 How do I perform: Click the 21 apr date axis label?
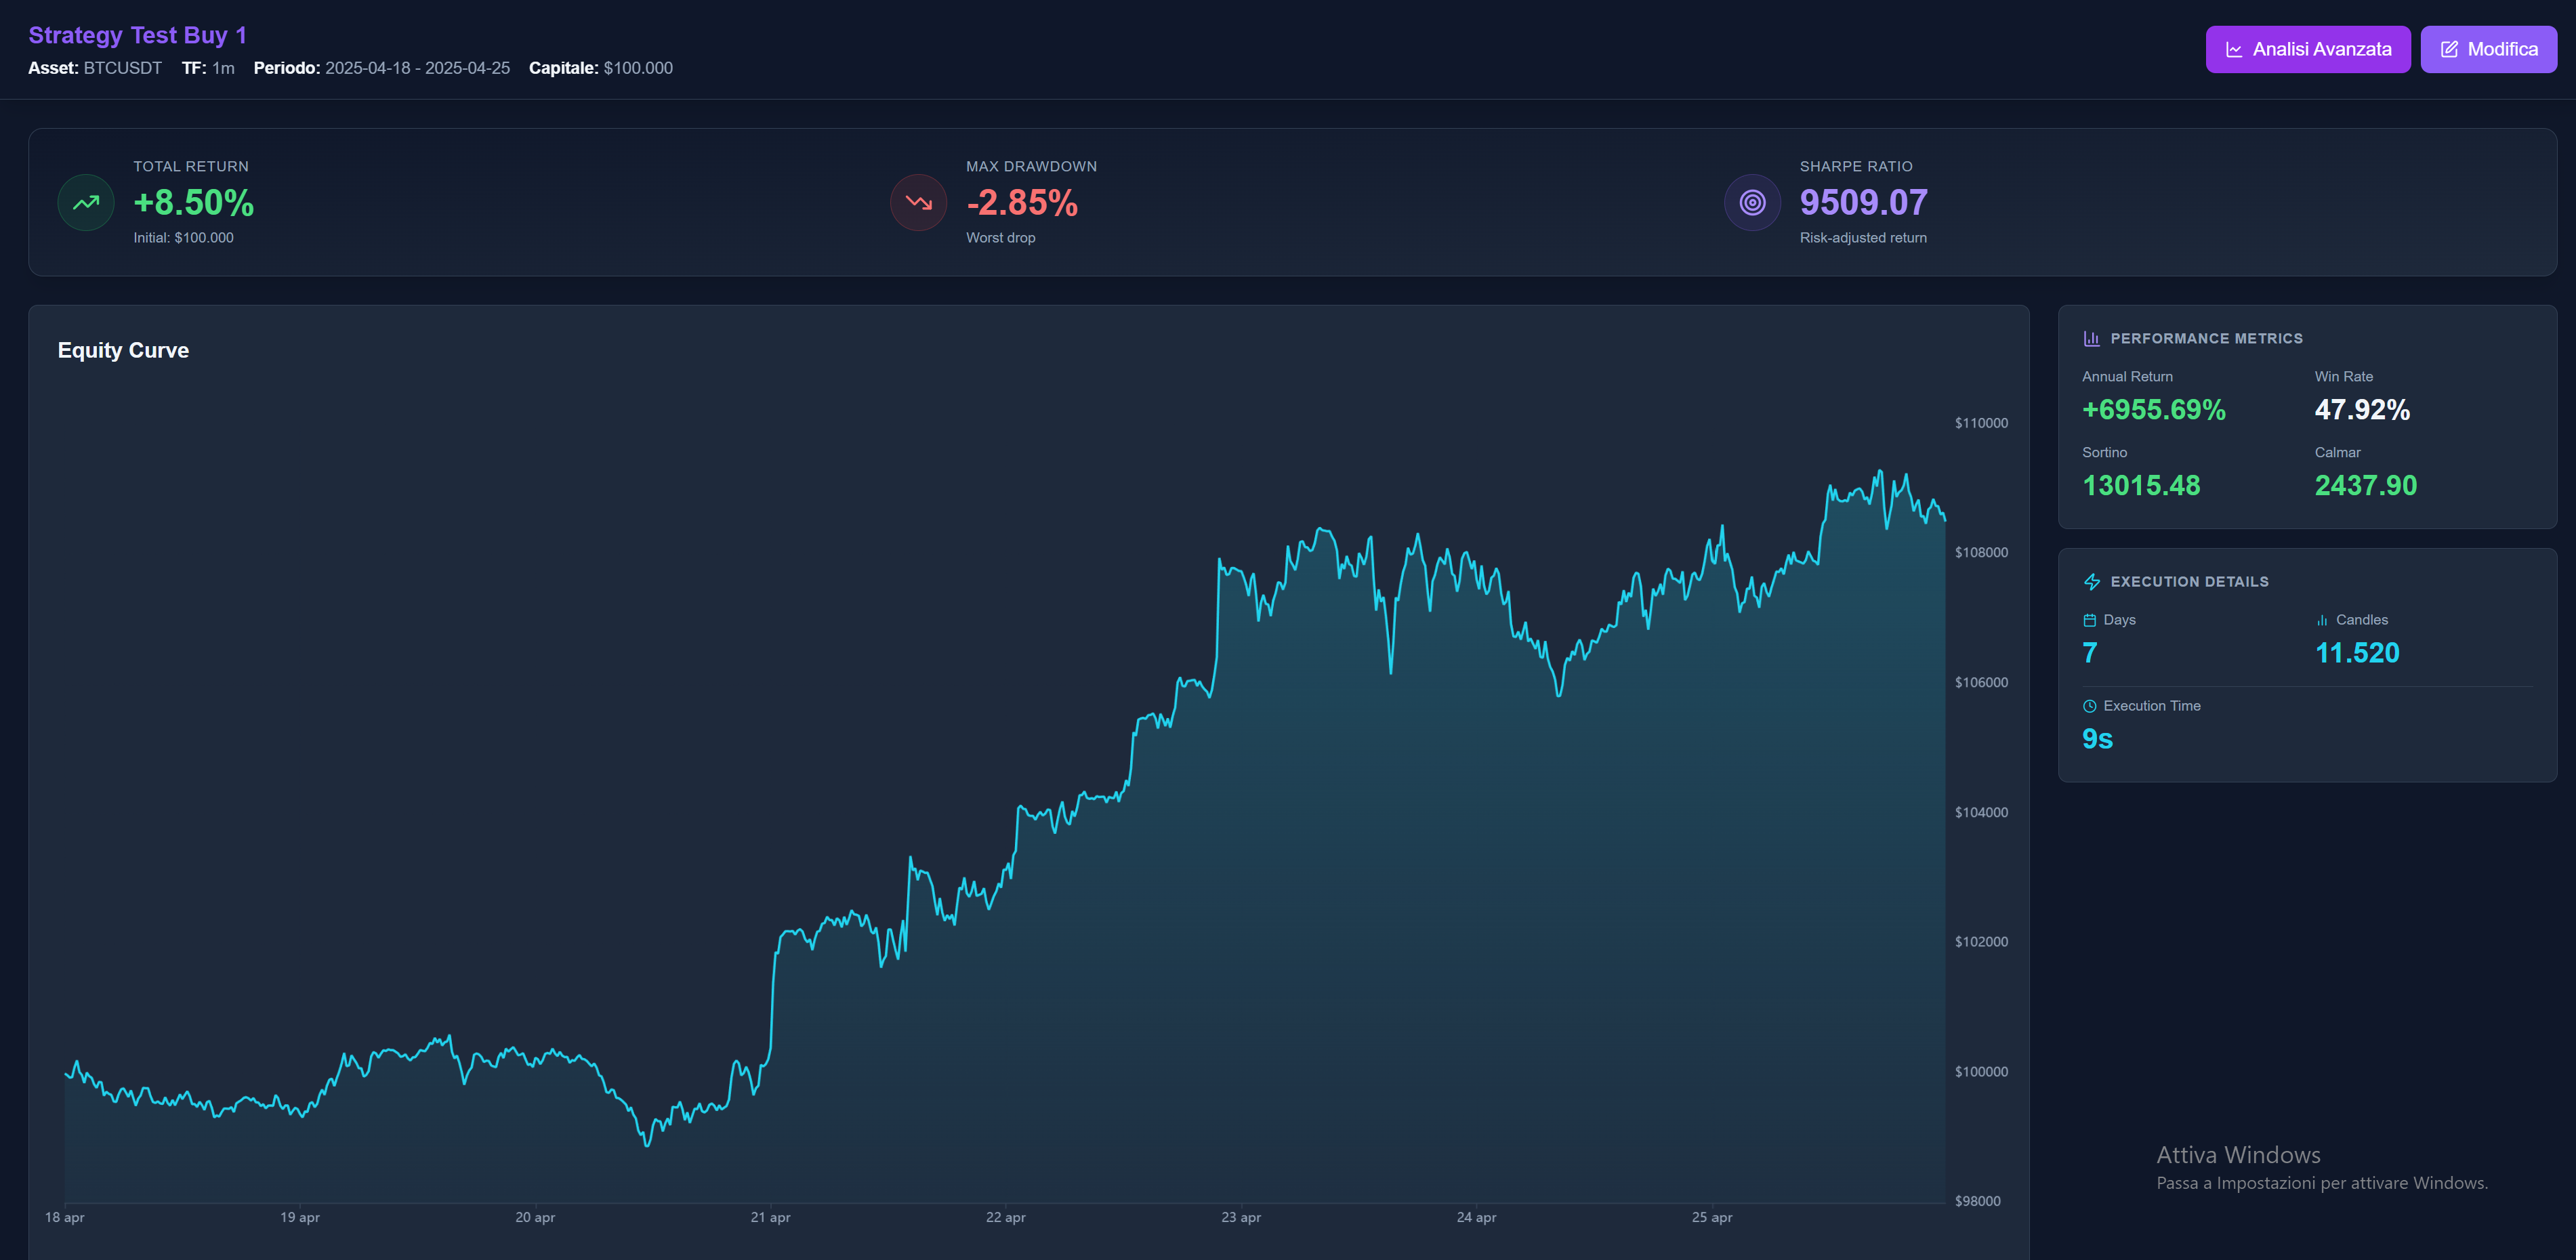[770, 1217]
